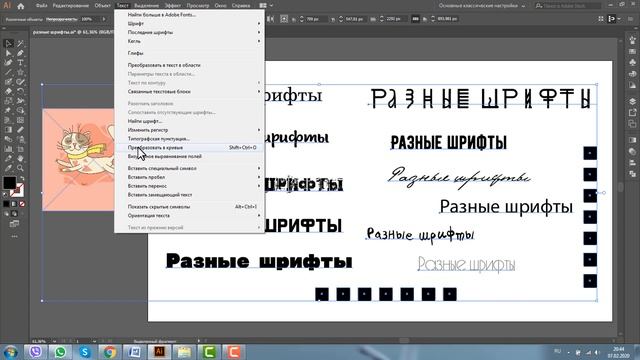
Task: Click the Stroke color swatch
Action: pos(17,190)
